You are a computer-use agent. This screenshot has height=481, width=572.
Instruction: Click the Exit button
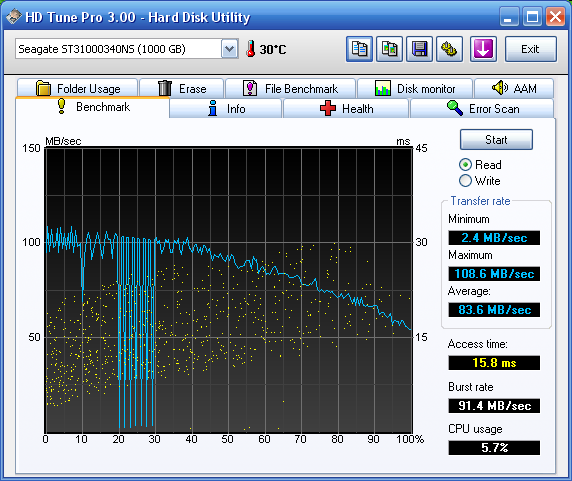click(531, 49)
